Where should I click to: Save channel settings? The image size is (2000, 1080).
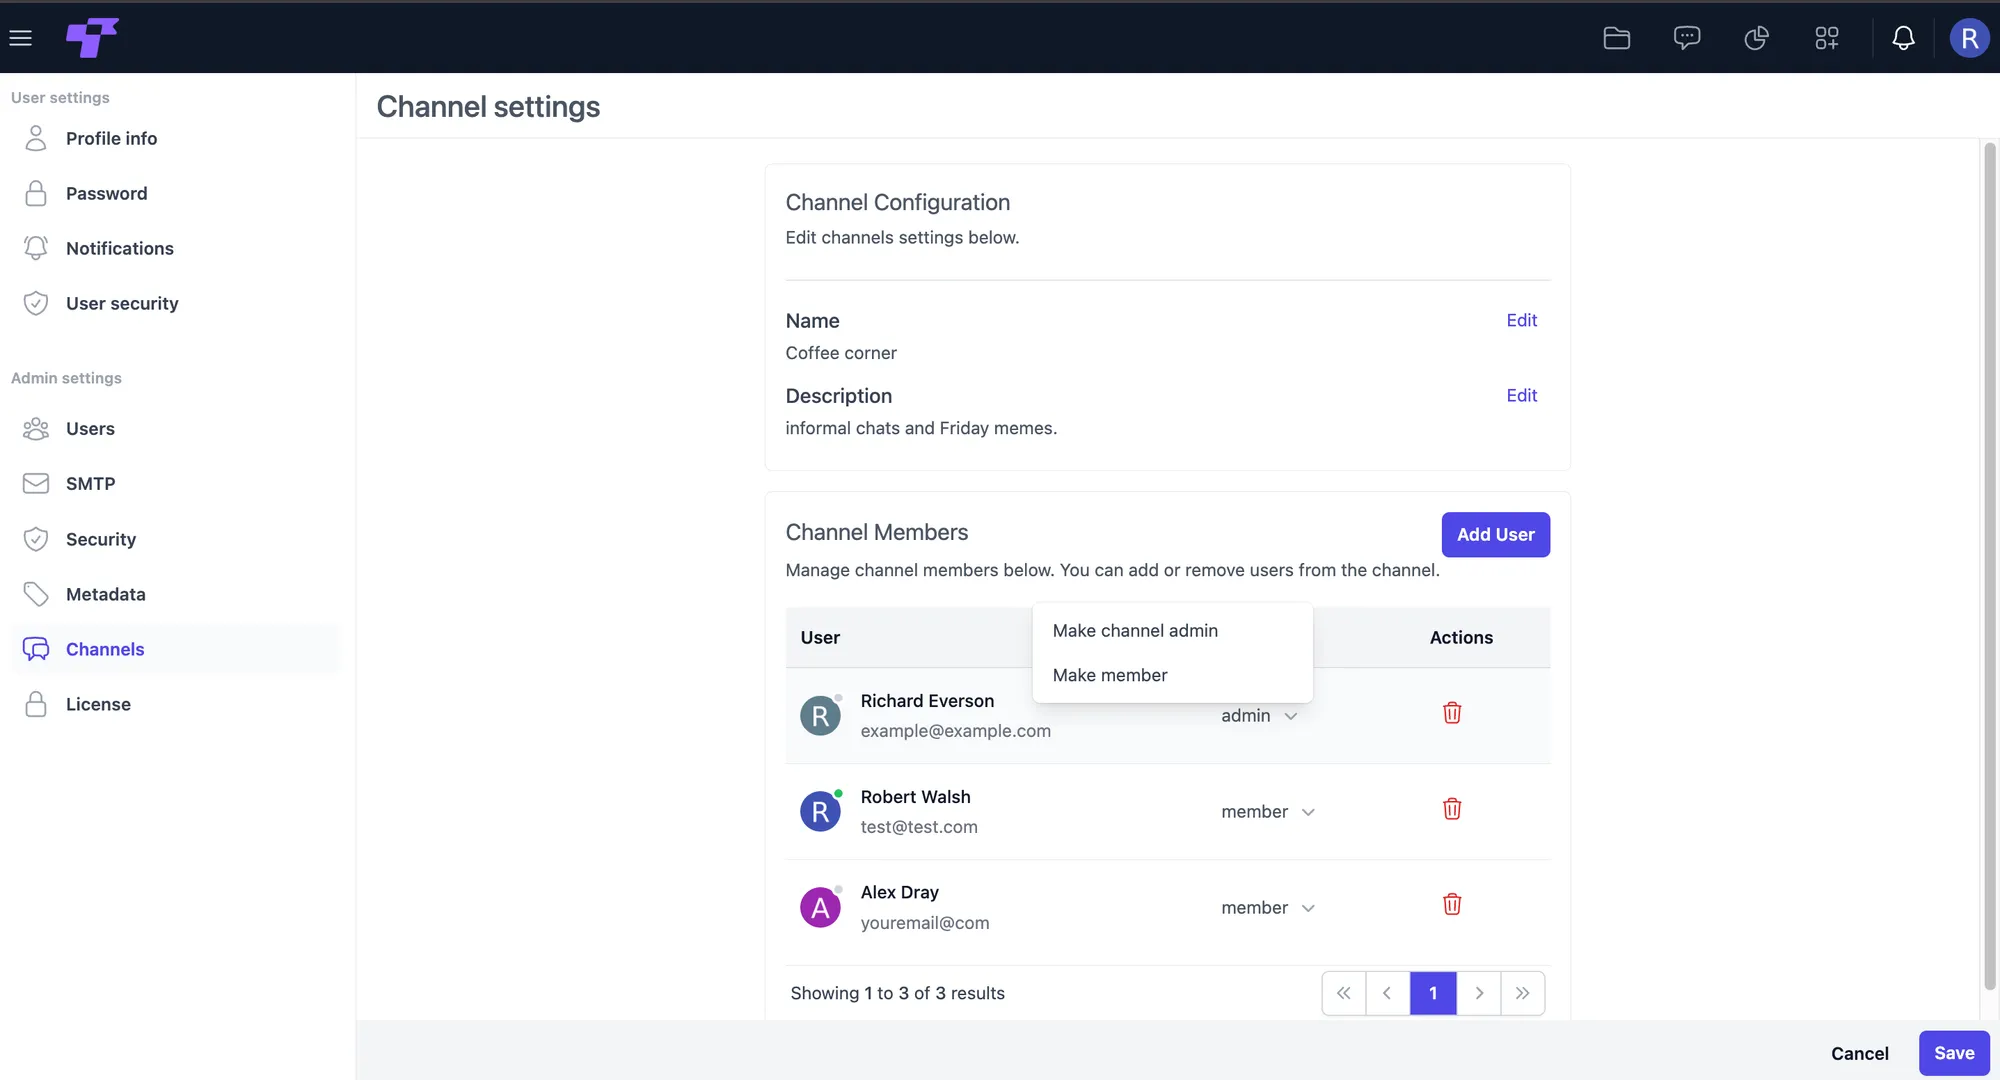click(x=1953, y=1053)
